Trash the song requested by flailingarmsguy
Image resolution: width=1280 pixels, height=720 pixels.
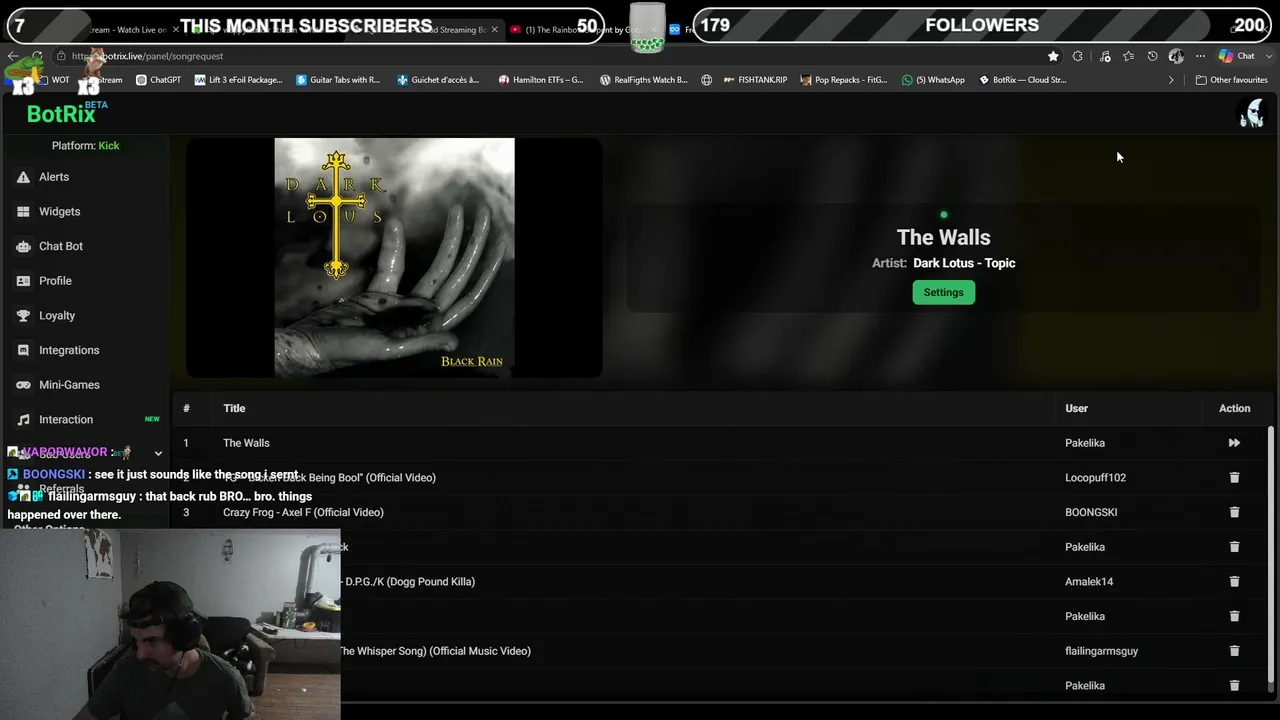1234,651
